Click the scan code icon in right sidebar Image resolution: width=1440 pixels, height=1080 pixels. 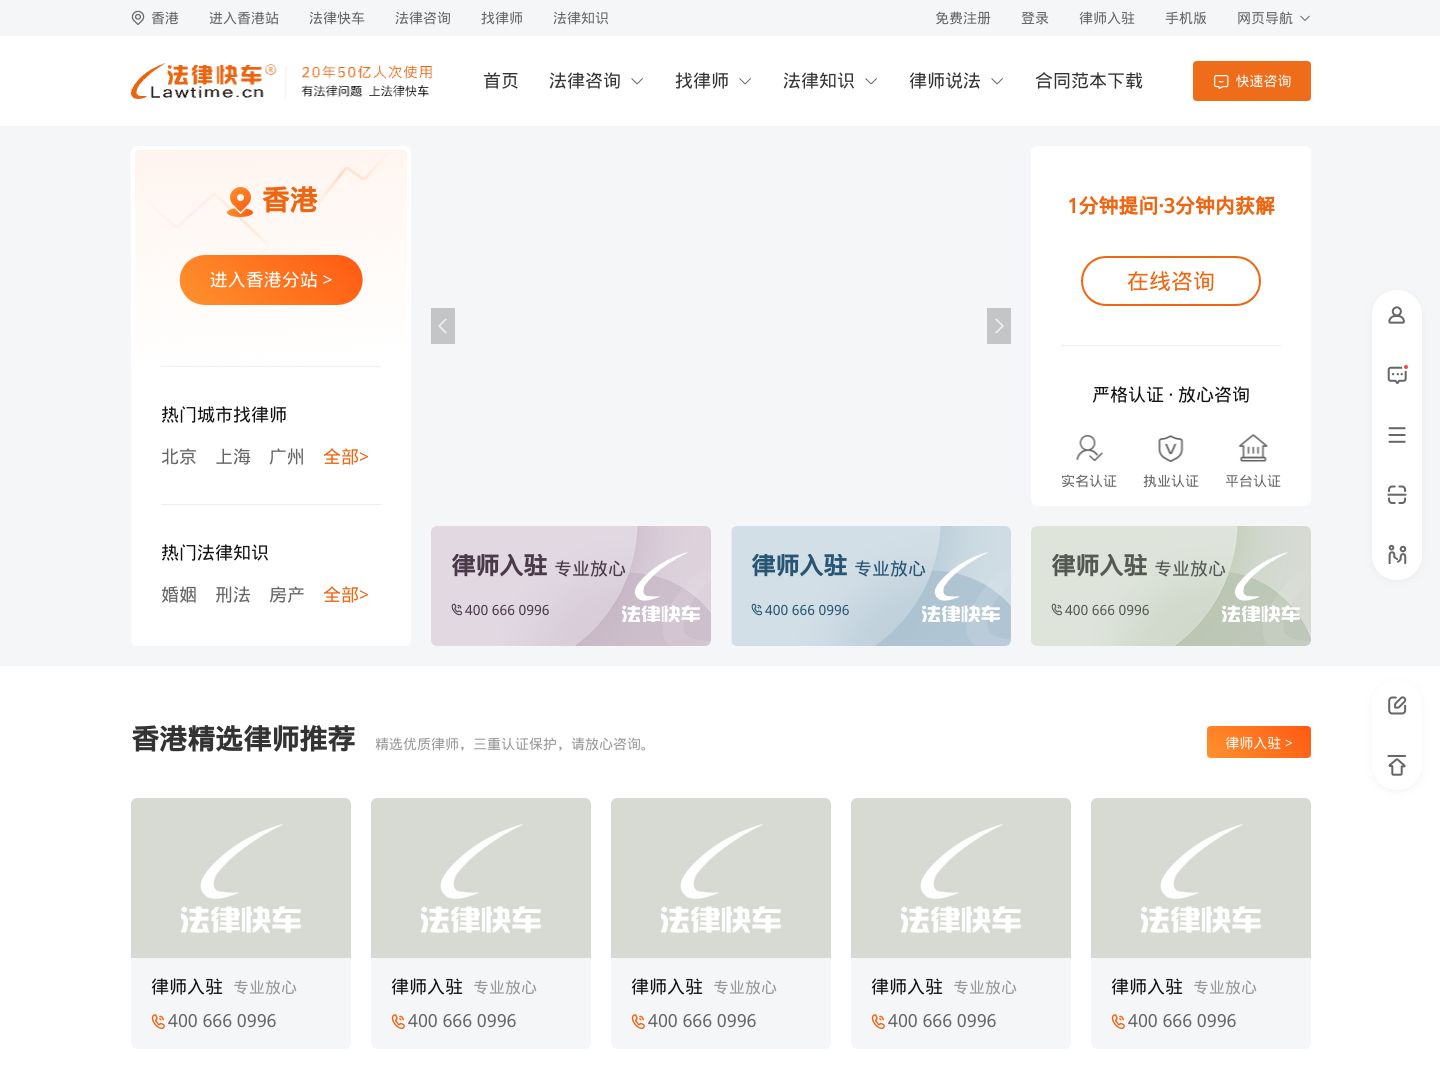click(x=1397, y=495)
